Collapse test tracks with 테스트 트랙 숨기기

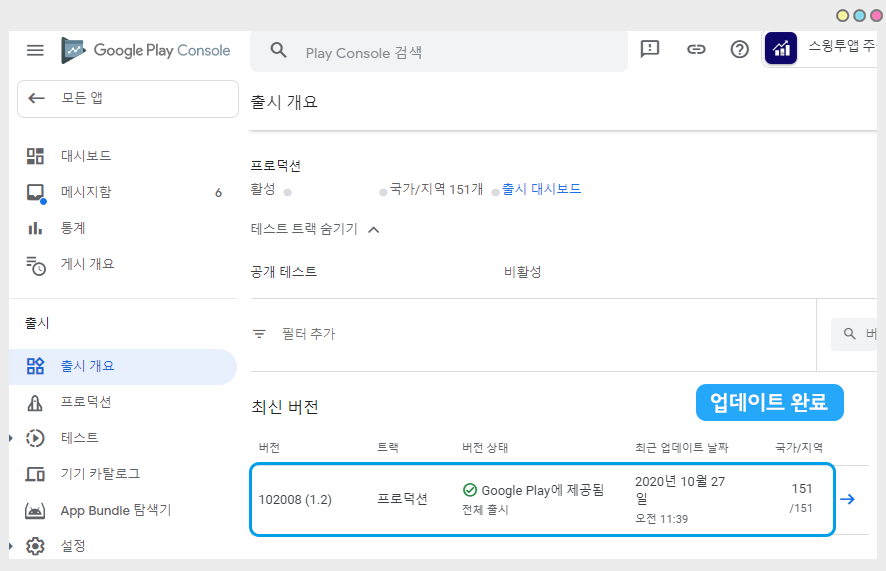point(316,229)
